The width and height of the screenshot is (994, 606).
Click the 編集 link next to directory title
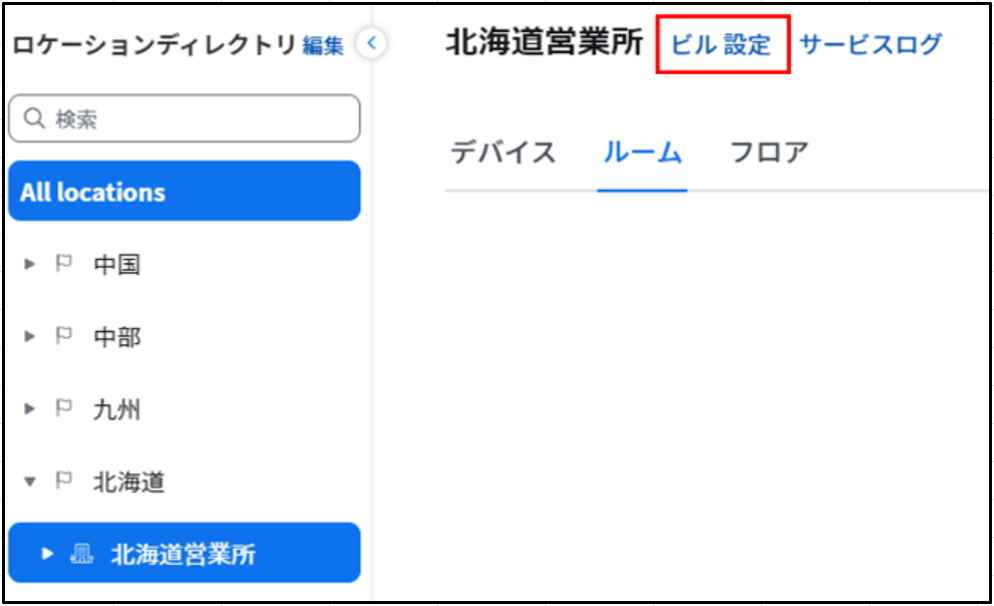coord(323,45)
